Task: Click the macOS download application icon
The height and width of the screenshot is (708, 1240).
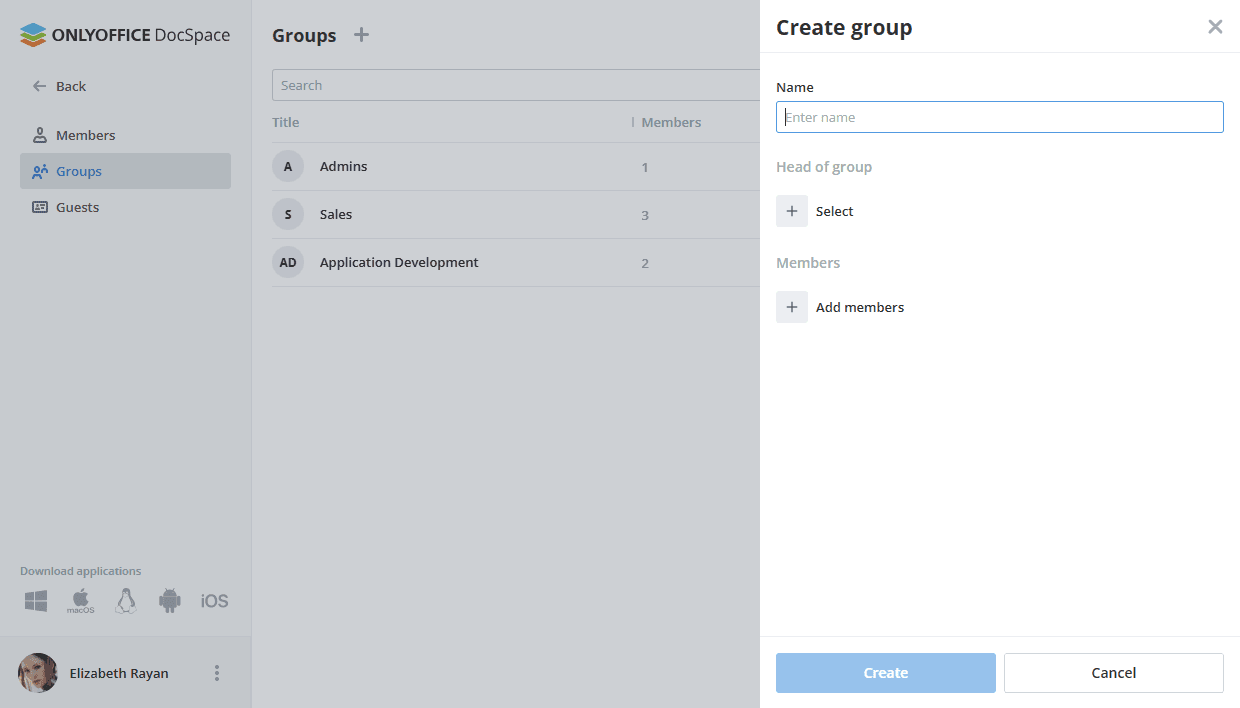Action: [80, 601]
